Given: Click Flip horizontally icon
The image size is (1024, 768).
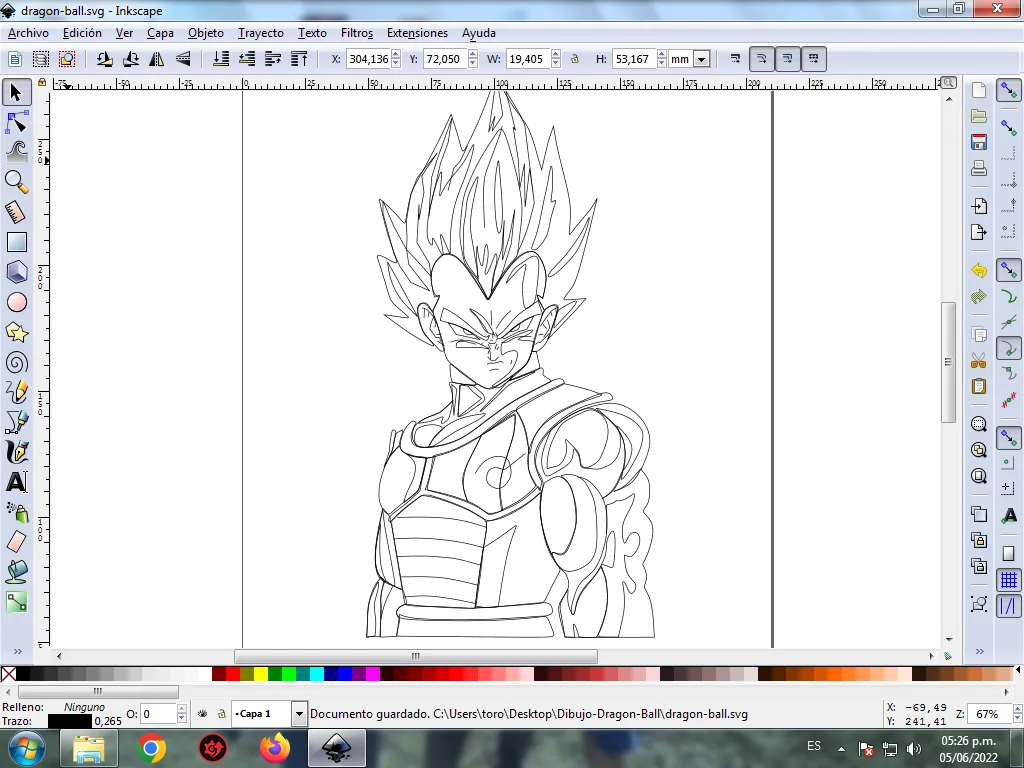Looking at the screenshot, I should pyautogui.click(x=157, y=59).
